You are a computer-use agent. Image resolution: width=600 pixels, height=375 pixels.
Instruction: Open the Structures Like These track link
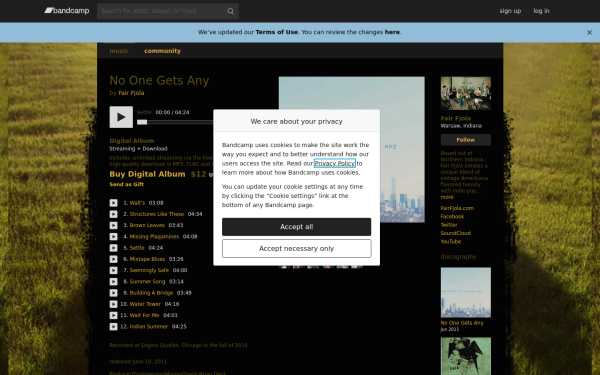[x=157, y=214]
